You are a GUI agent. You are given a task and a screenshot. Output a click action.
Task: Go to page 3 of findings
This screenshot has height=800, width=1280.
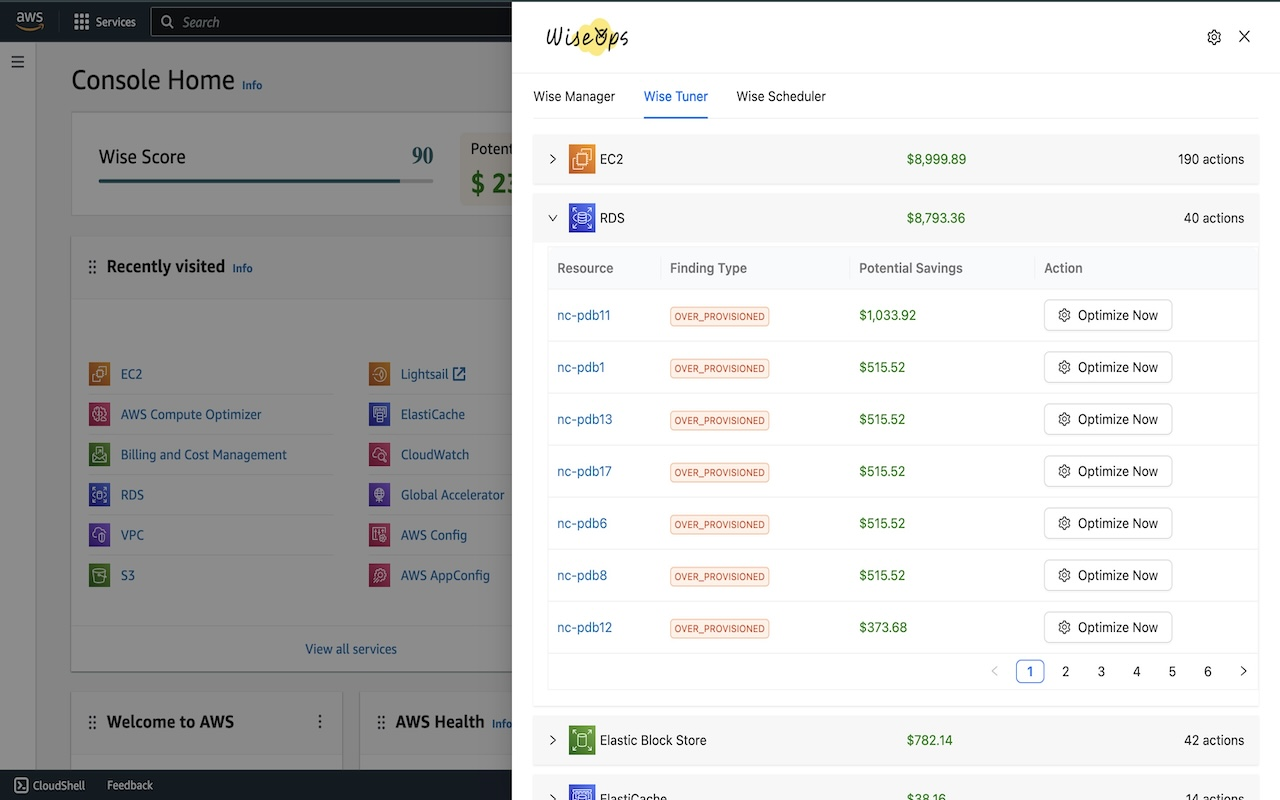tap(1101, 671)
